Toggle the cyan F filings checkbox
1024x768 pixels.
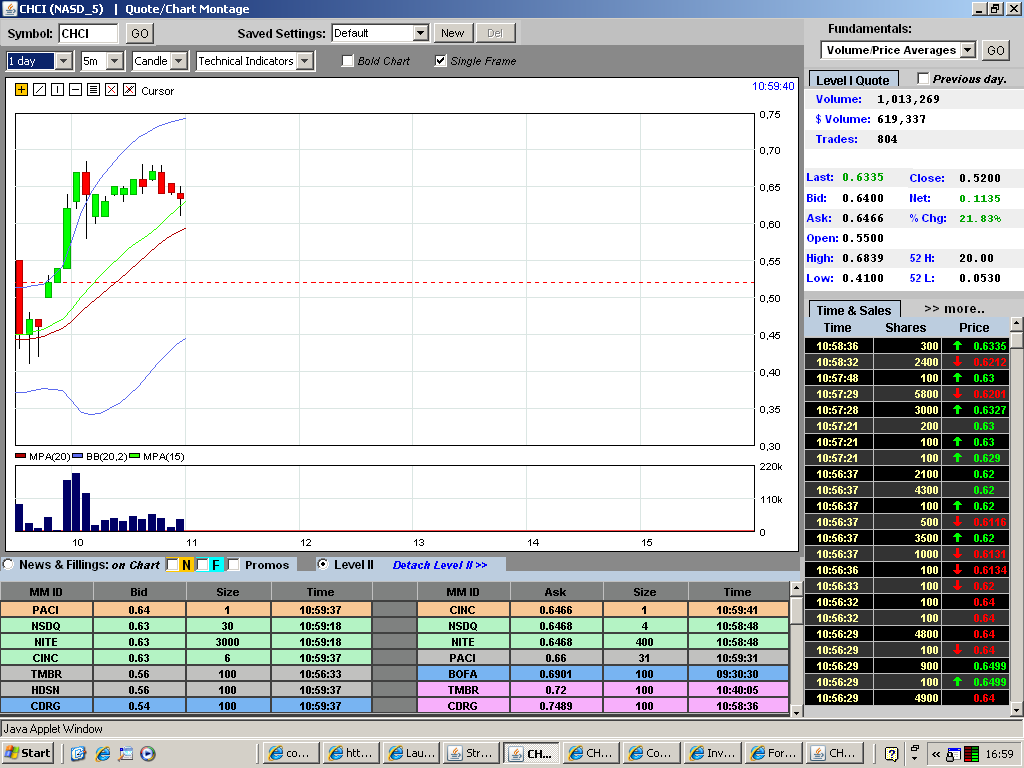[202, 564]
